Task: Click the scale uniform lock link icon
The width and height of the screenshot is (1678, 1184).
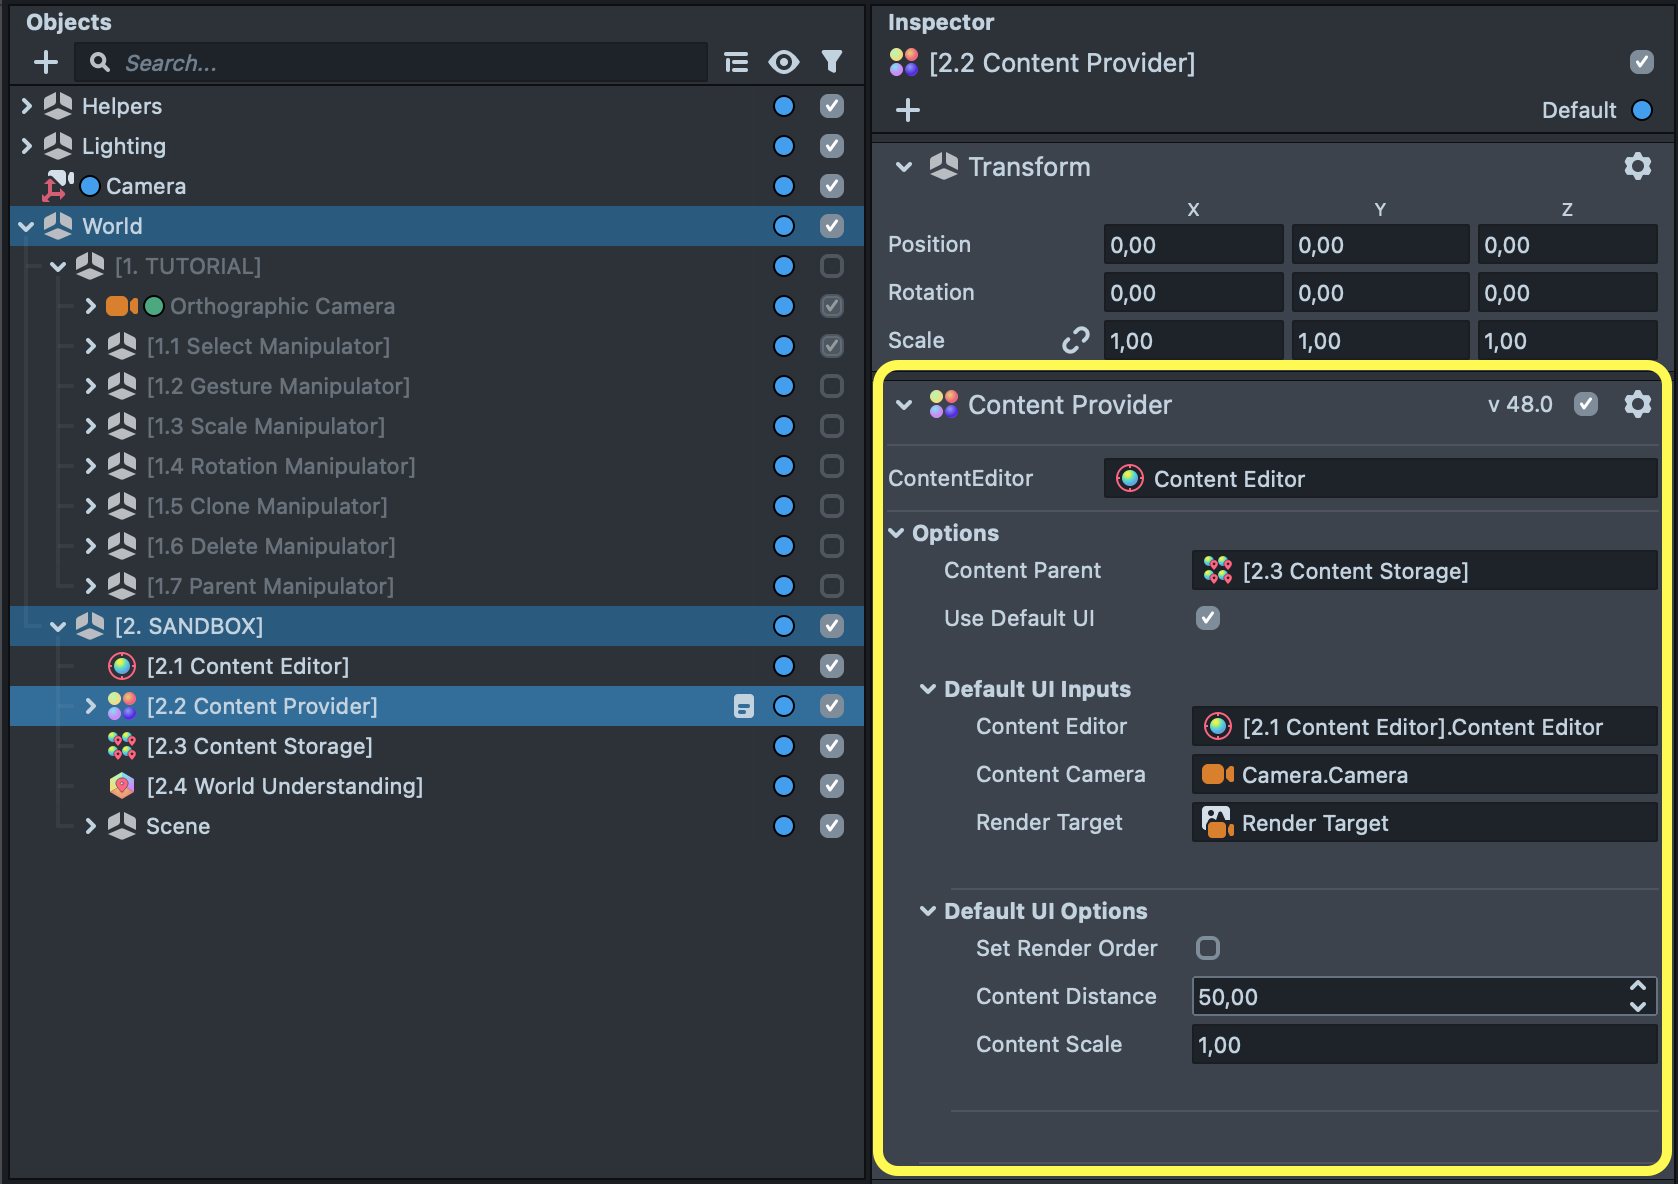Action: tap(1075, 341)
